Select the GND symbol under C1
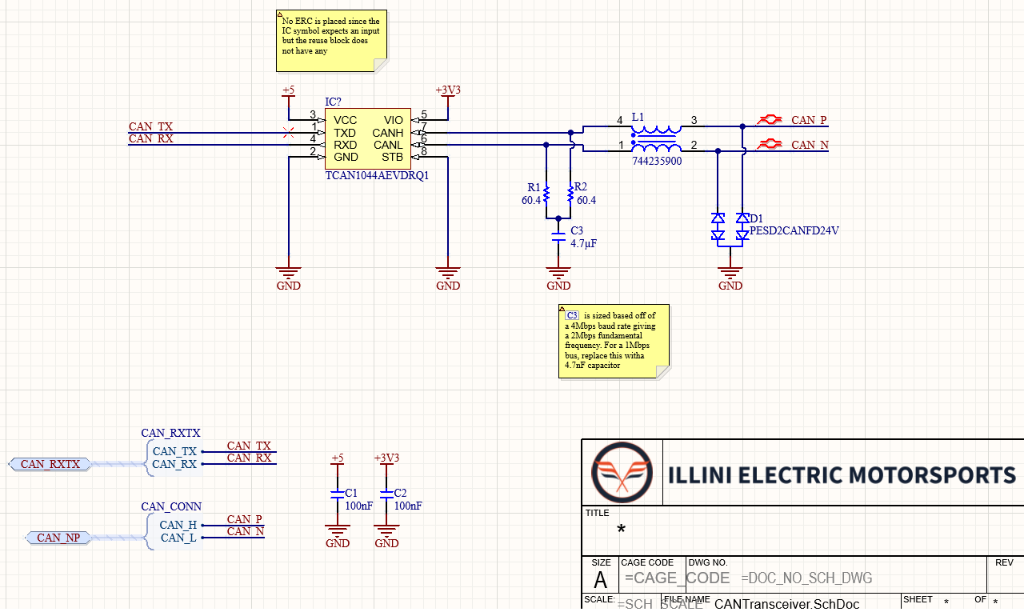Screen dimensions: 1024x609 [337, 536]
